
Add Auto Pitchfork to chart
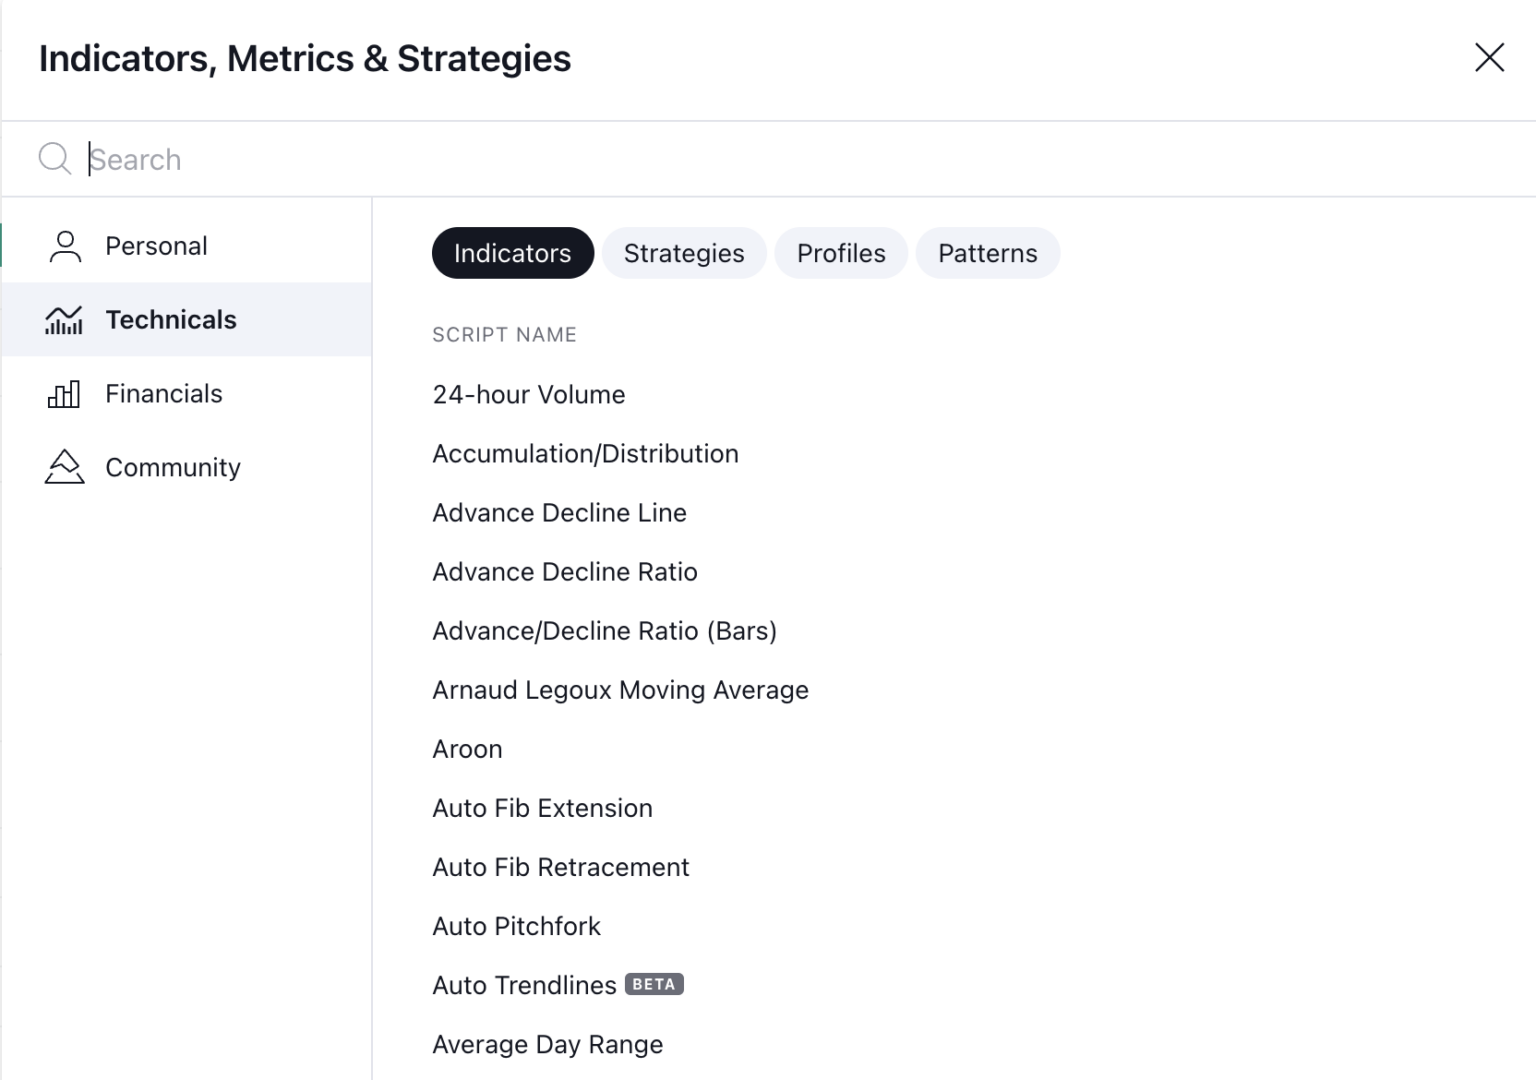pyautogui.click(x=516, y=926)
